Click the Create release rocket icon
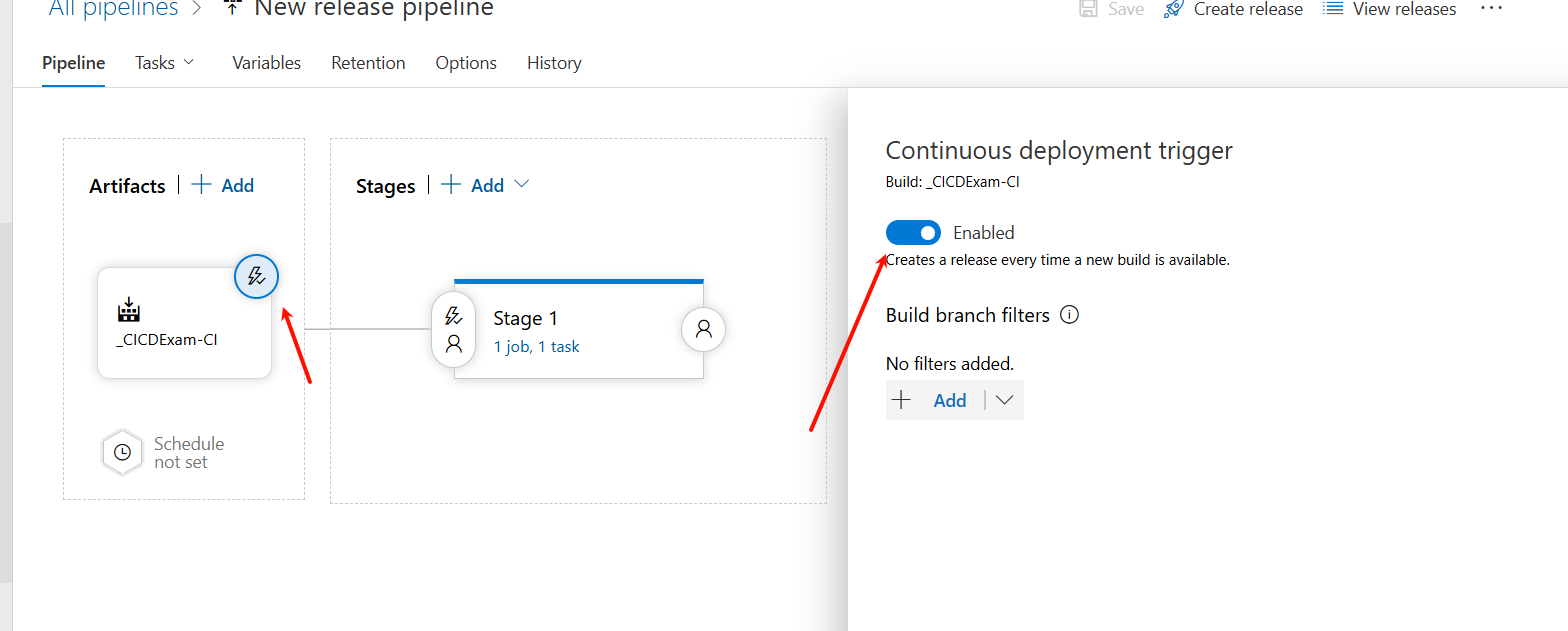This screenshot has width=1568, height=631. (x=1174, y=9)
